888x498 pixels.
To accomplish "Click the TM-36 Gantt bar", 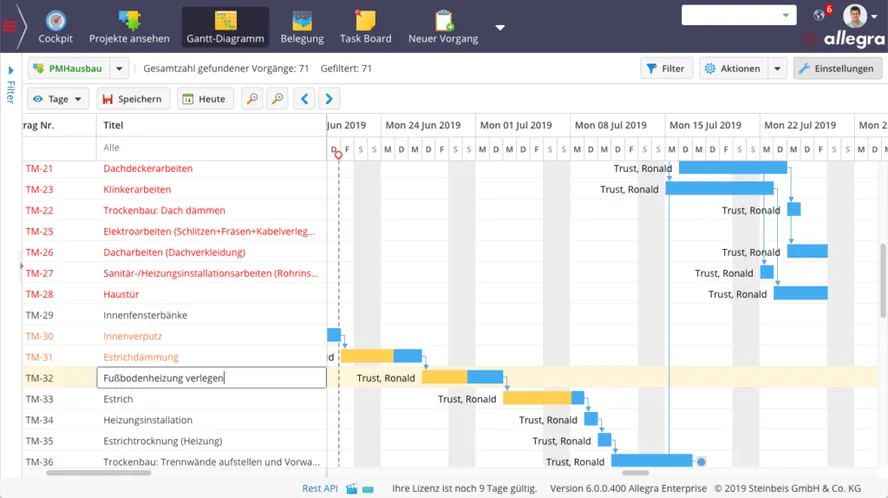I will (652, 461).
